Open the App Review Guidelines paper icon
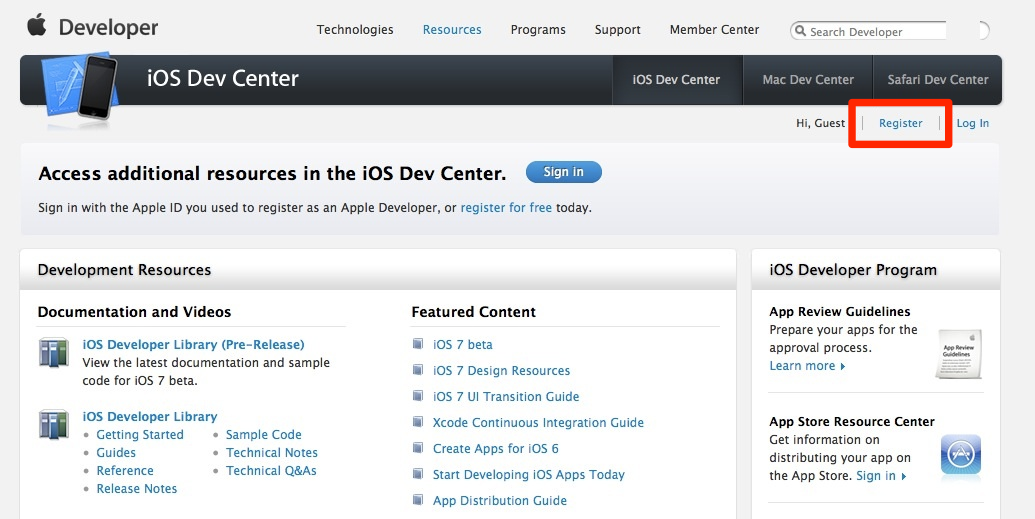 click(959, 353)
